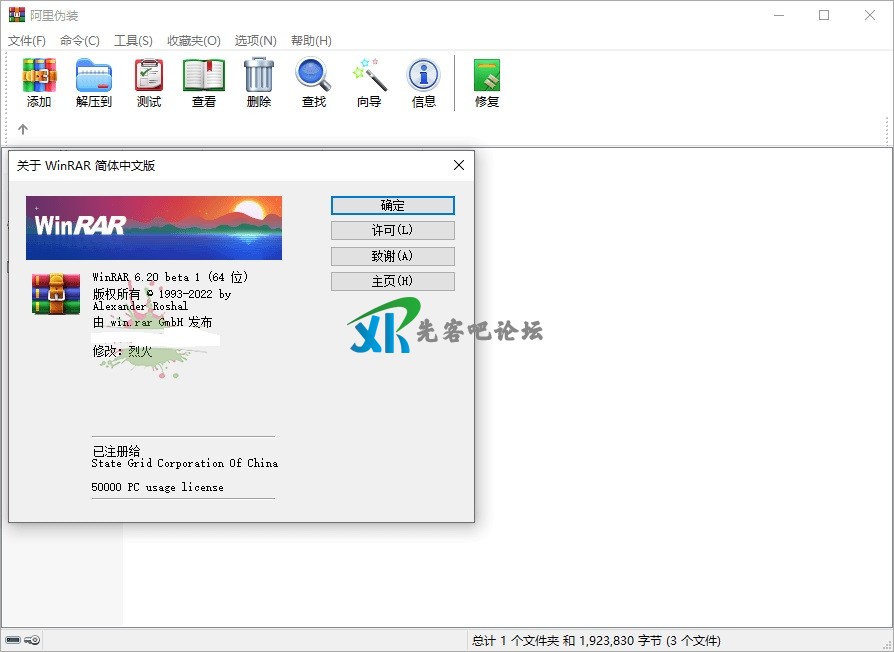894x652 pixels.
Task: Open the 收藏夹(O) favorites menu
Action: 194,41
